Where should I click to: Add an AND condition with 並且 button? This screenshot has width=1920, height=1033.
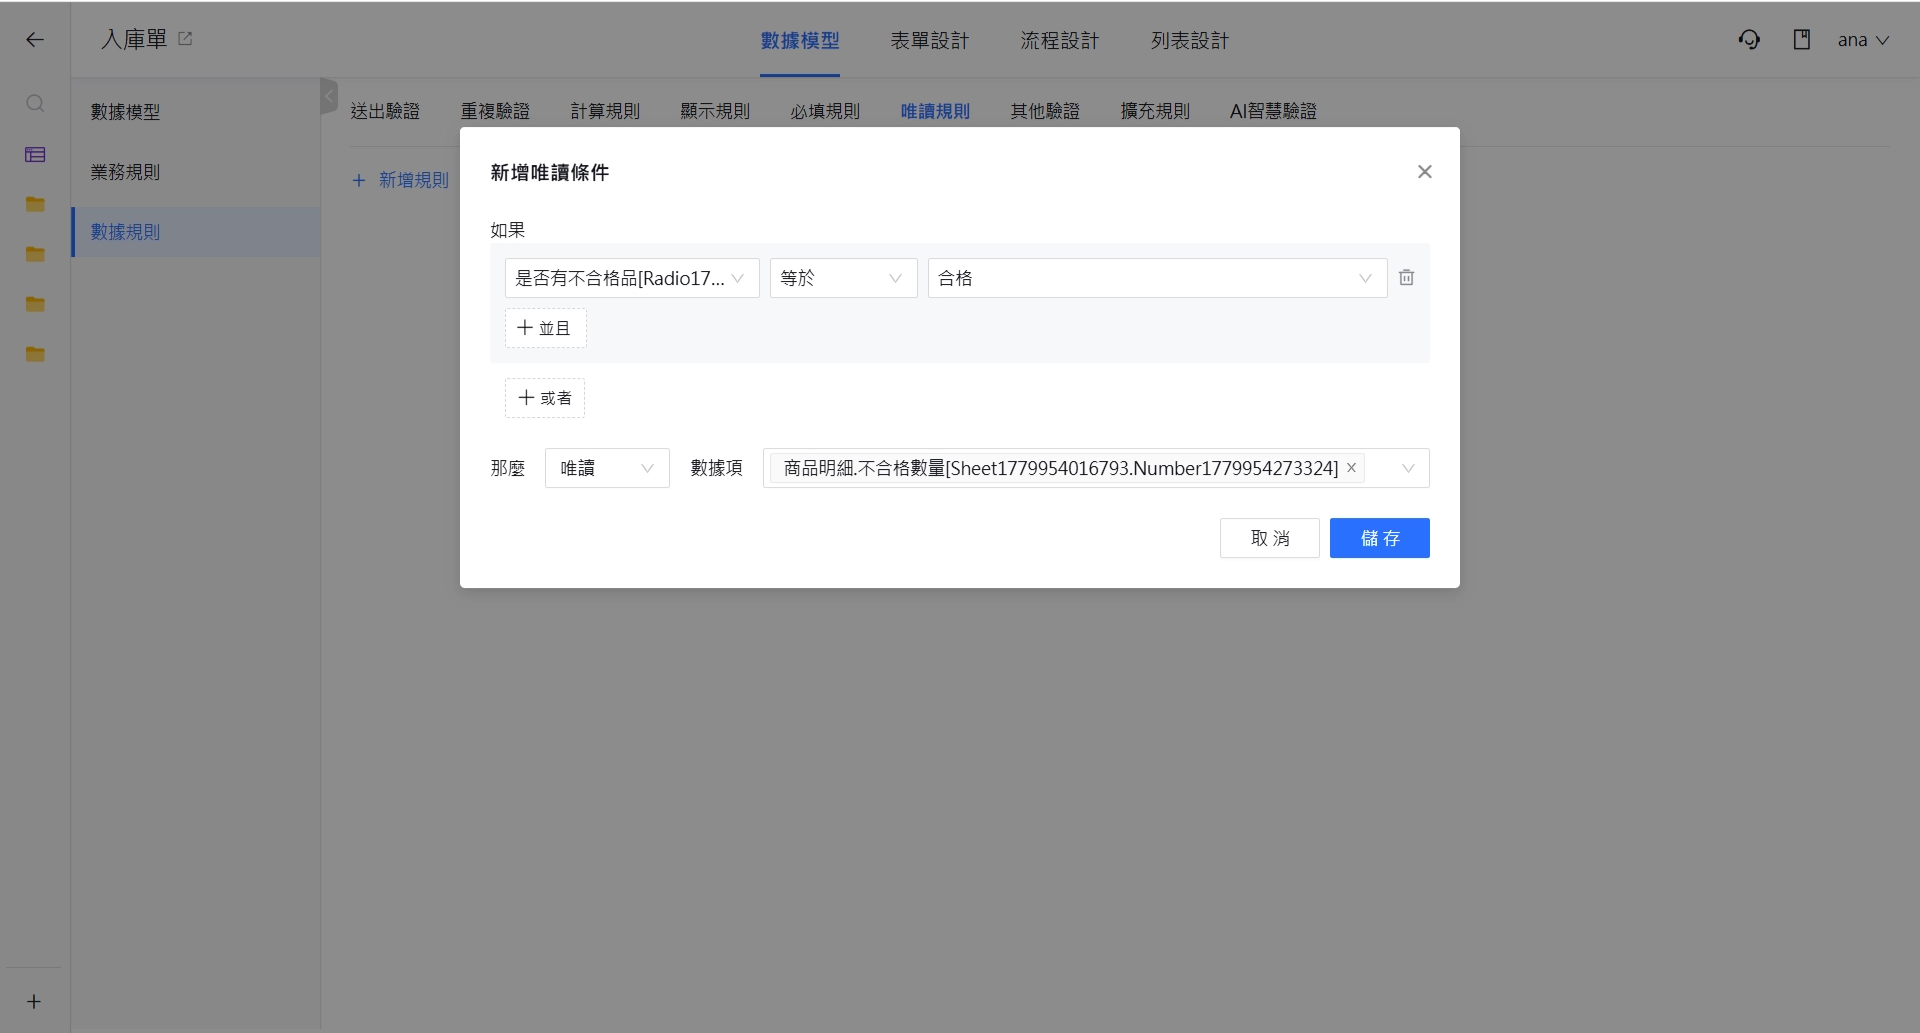[545, 328]
